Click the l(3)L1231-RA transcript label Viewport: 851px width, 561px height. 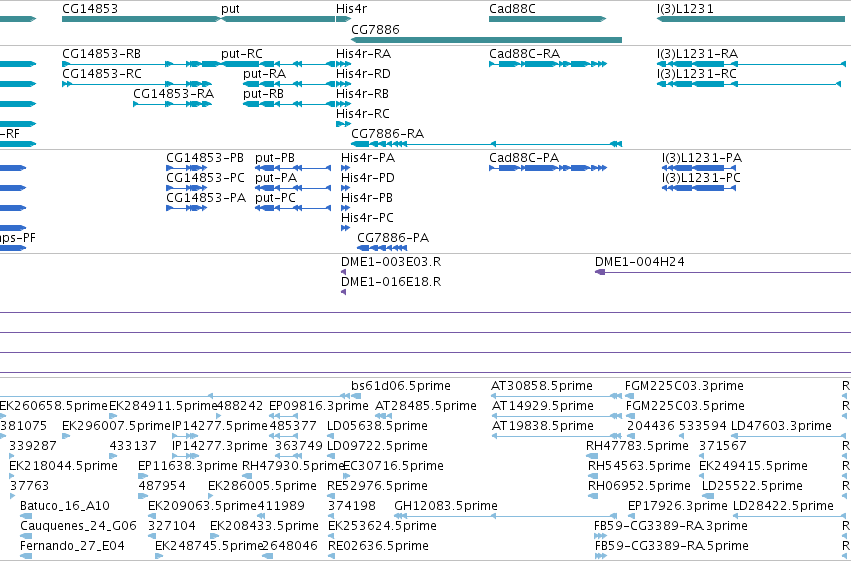(697, 54)
